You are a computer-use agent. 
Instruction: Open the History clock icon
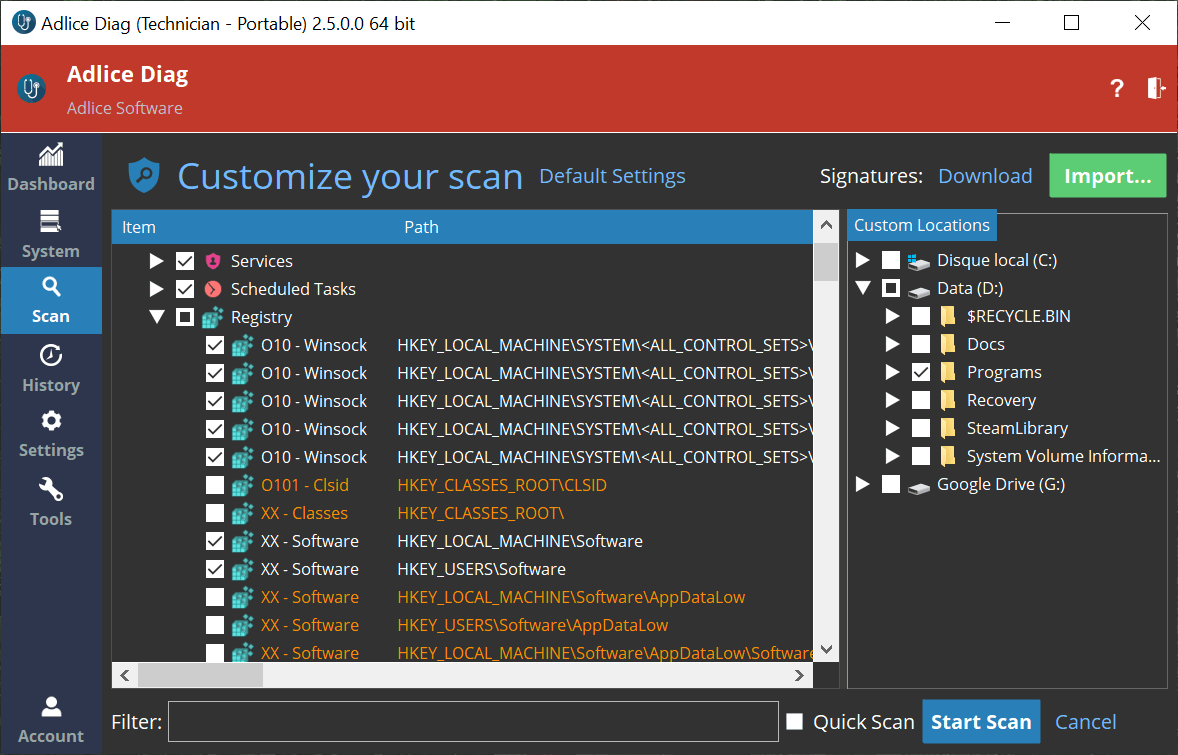[x=50, y=357]
